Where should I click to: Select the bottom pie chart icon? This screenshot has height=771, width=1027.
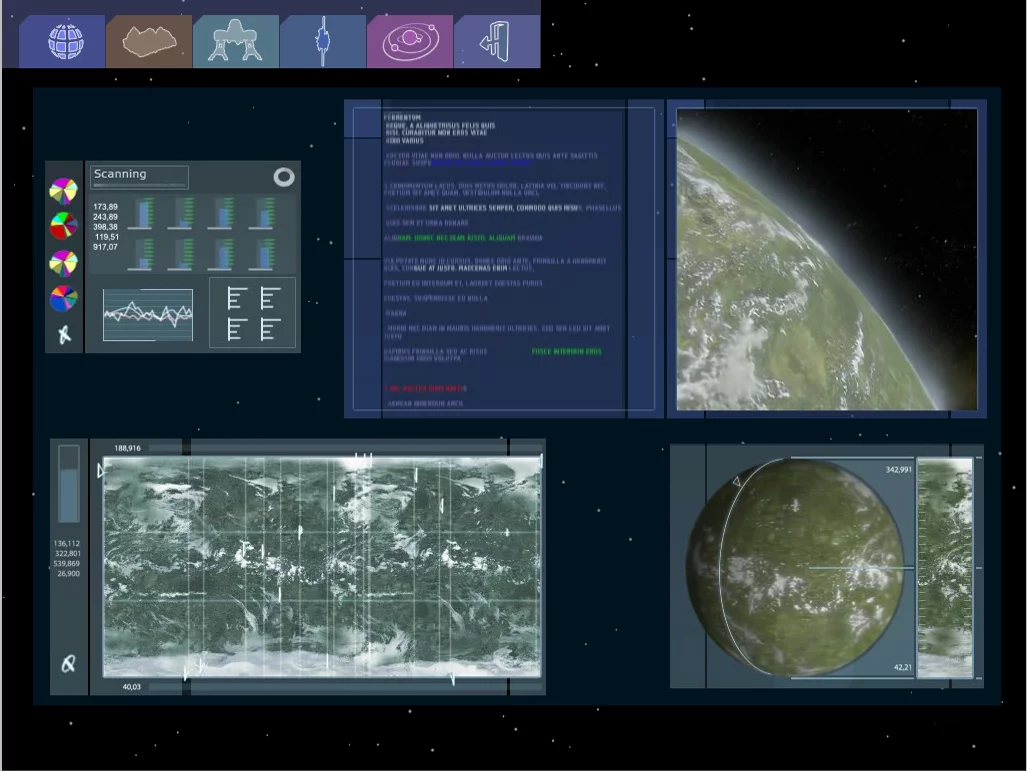point(64,299)
